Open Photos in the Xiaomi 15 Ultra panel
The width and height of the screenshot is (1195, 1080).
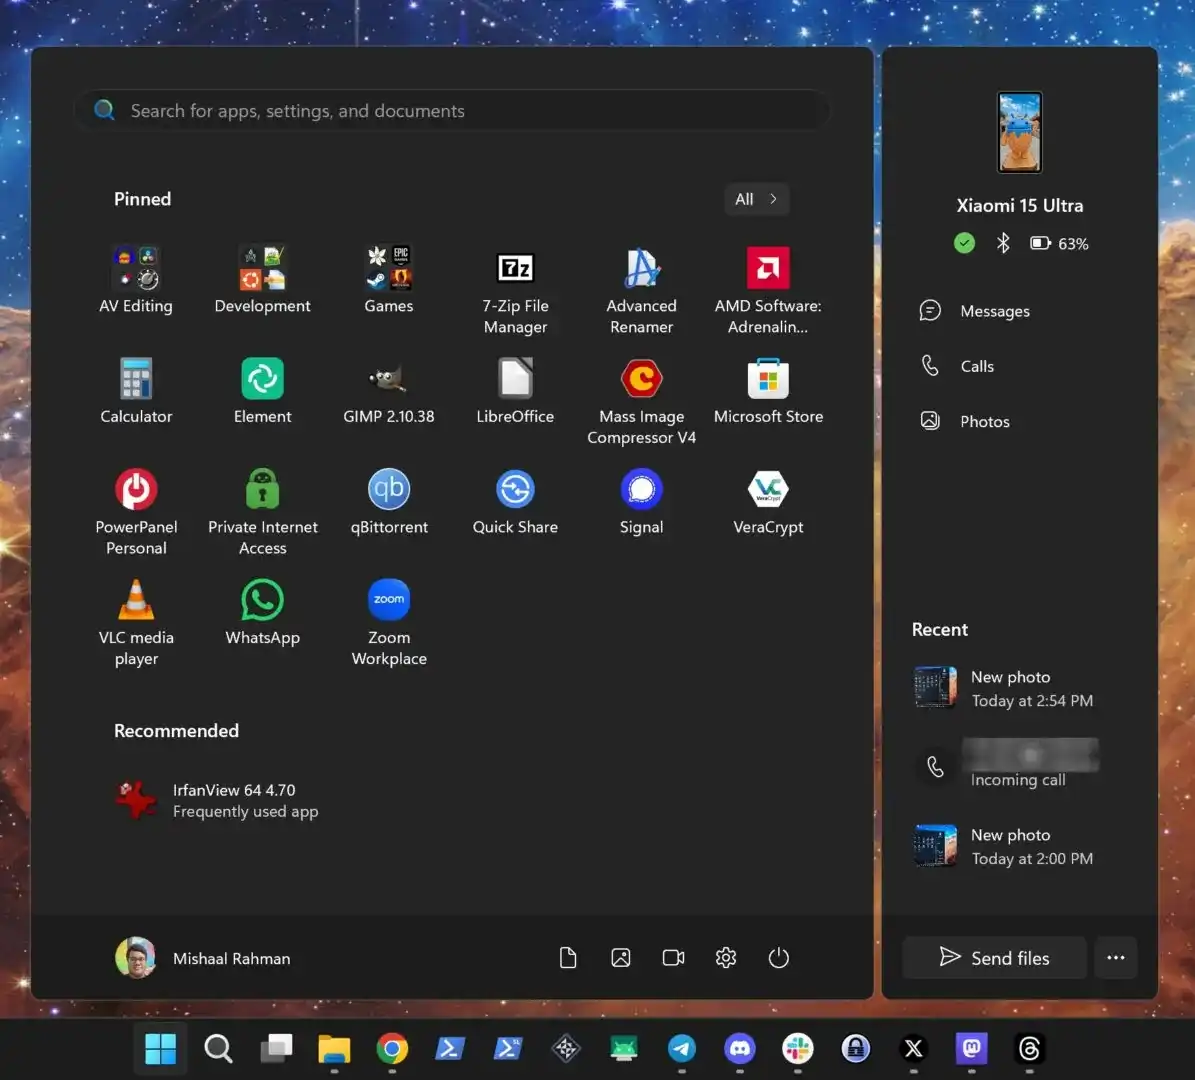coord(984,421)
